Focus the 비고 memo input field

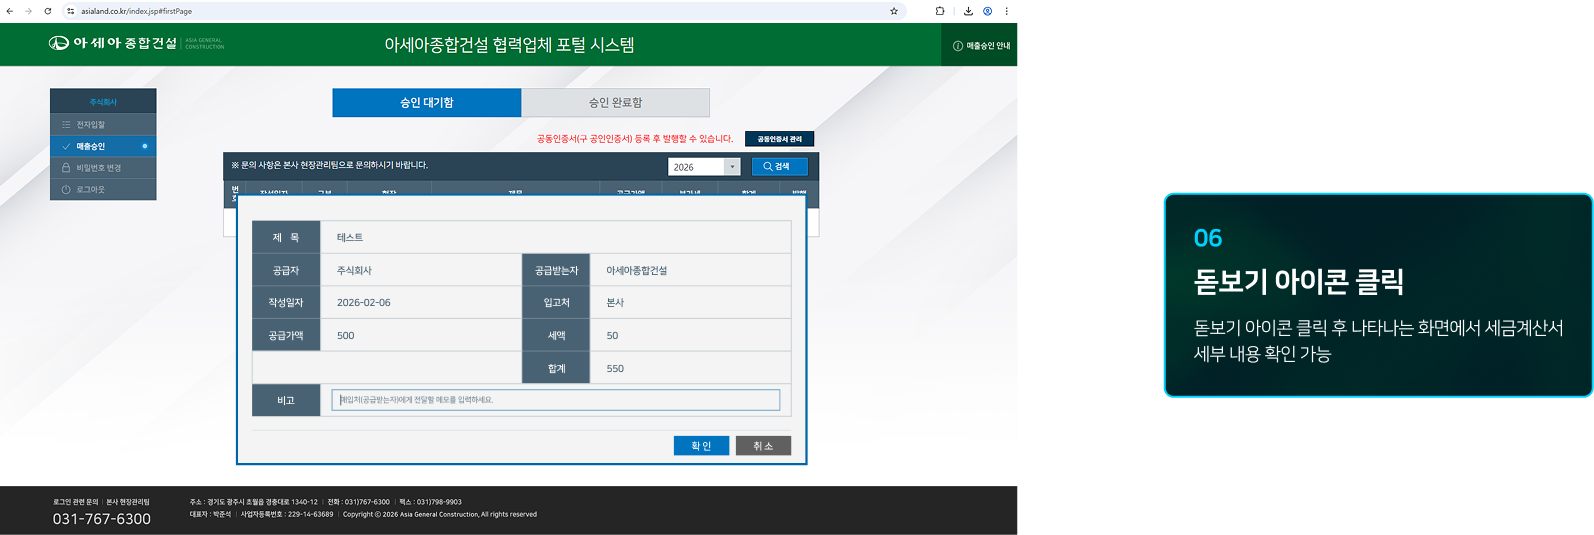click(x=556, y=400)
